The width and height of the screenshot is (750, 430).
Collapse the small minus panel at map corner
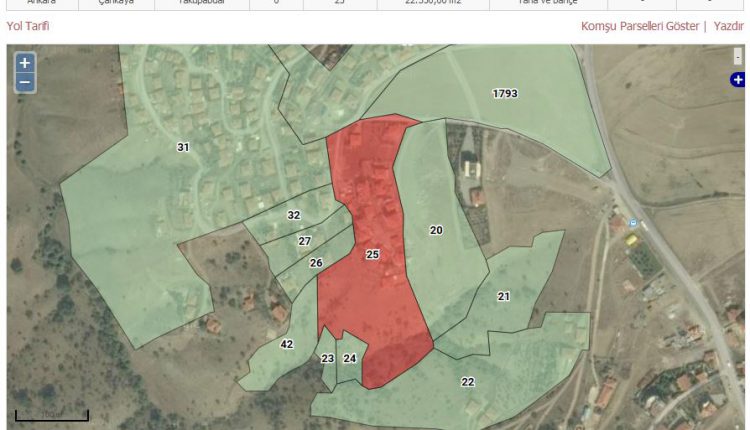coord(738,57)
